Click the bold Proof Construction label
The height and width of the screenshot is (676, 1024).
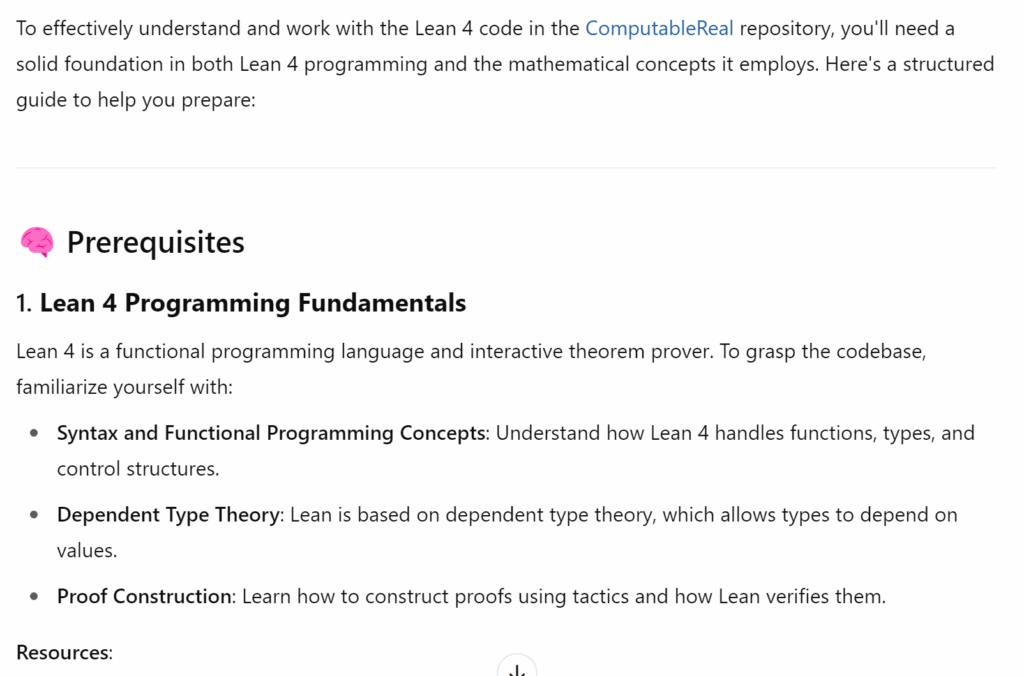point(144,596)
